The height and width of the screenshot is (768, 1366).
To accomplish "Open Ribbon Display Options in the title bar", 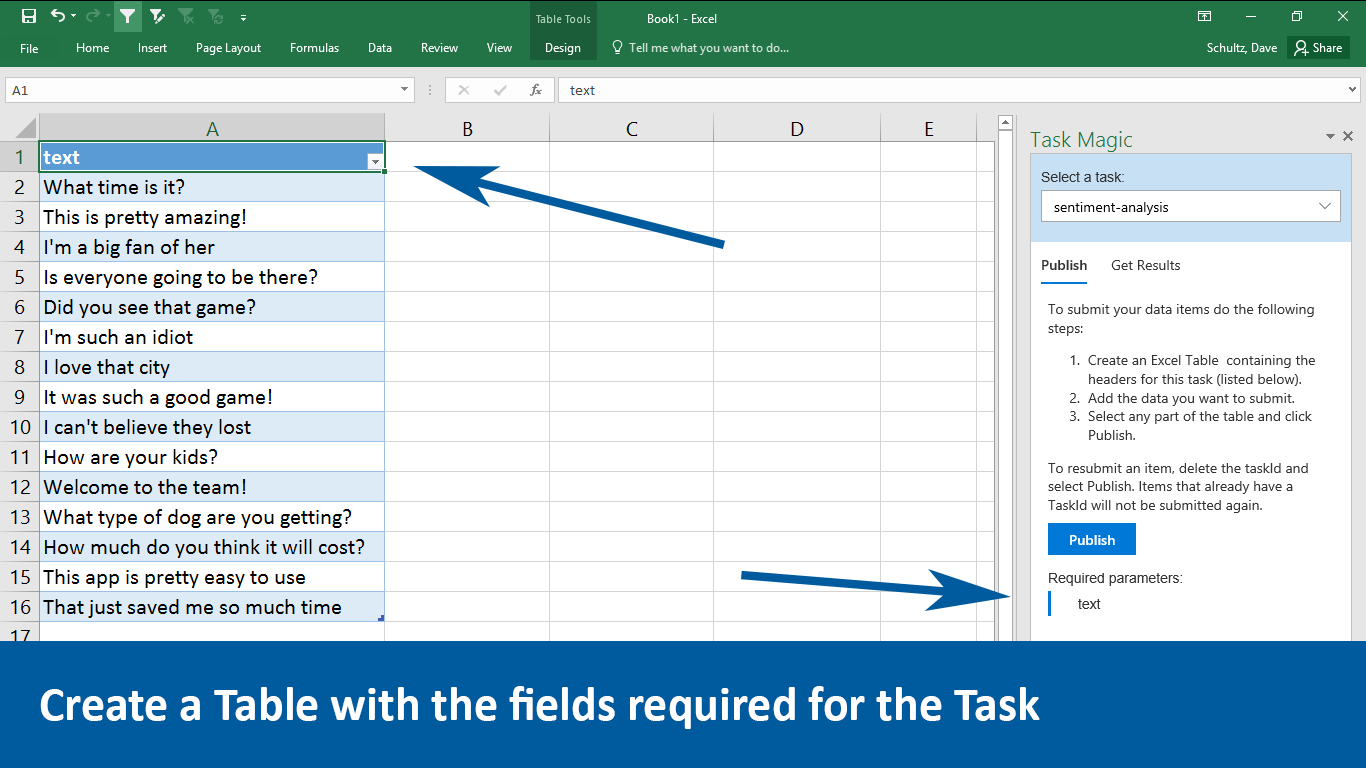I will pyautogui.click(x=1204, y=17).
